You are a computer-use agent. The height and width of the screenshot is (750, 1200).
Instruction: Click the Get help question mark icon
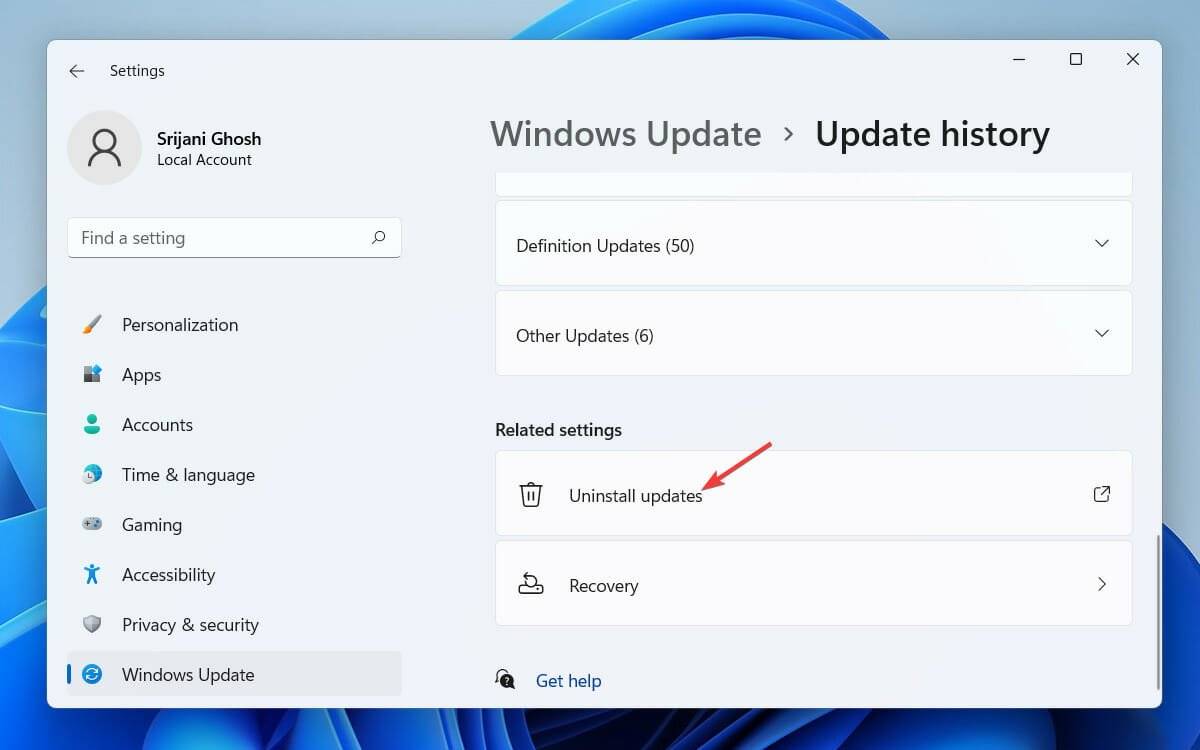[506, 680]
